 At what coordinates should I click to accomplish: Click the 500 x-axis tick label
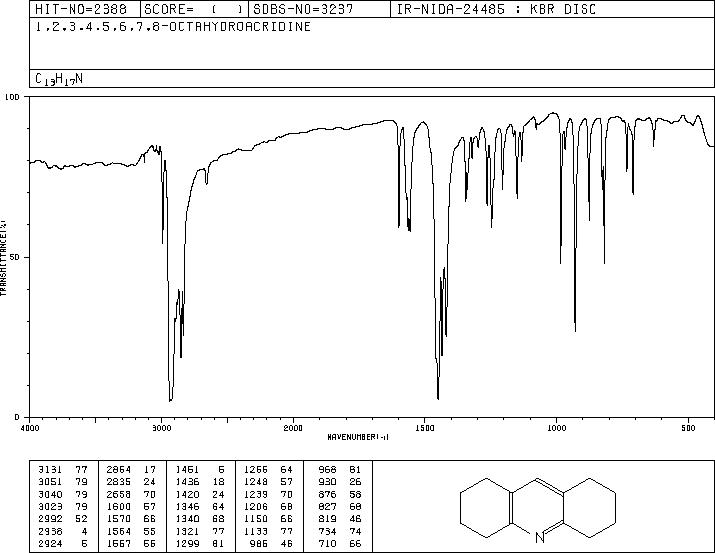click(688, 428)
